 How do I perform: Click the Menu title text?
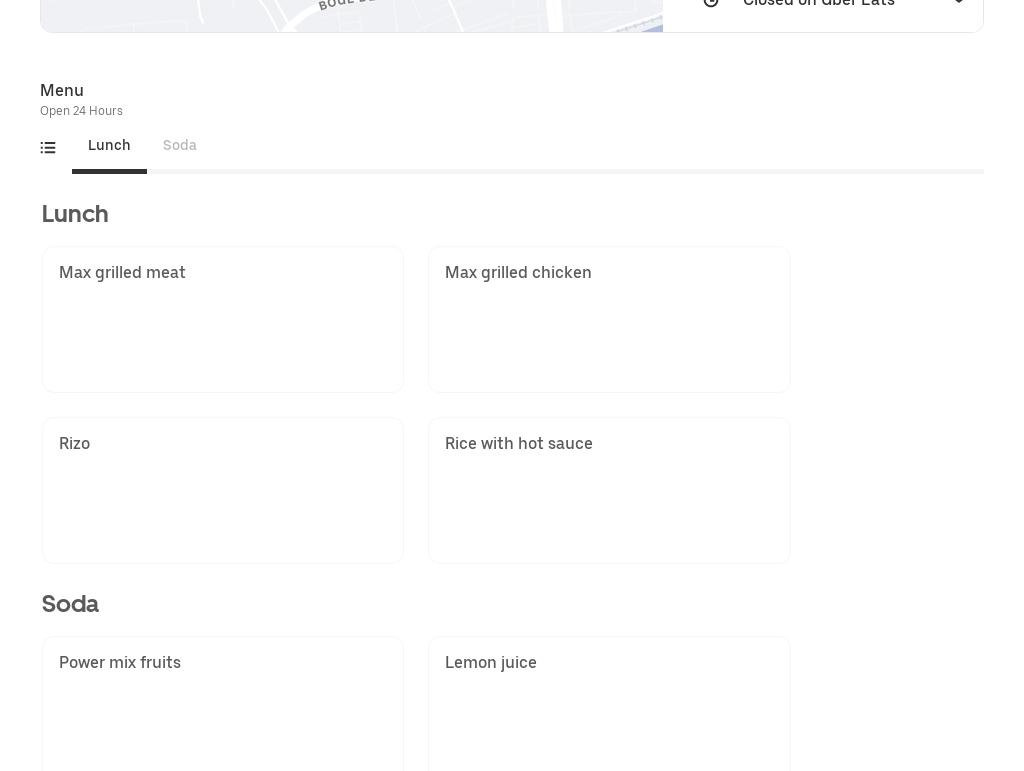[62, 90]
